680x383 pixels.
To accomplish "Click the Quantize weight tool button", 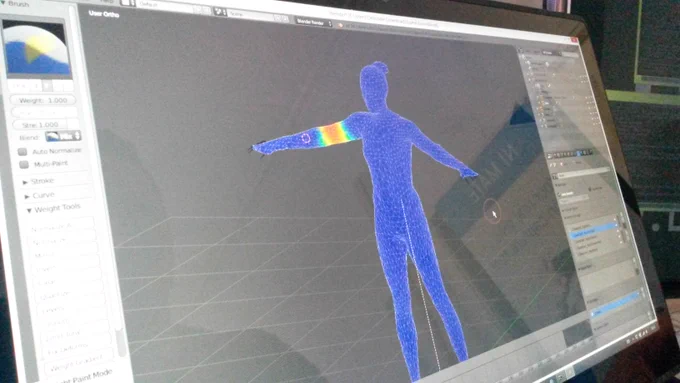I will (70, 295).
